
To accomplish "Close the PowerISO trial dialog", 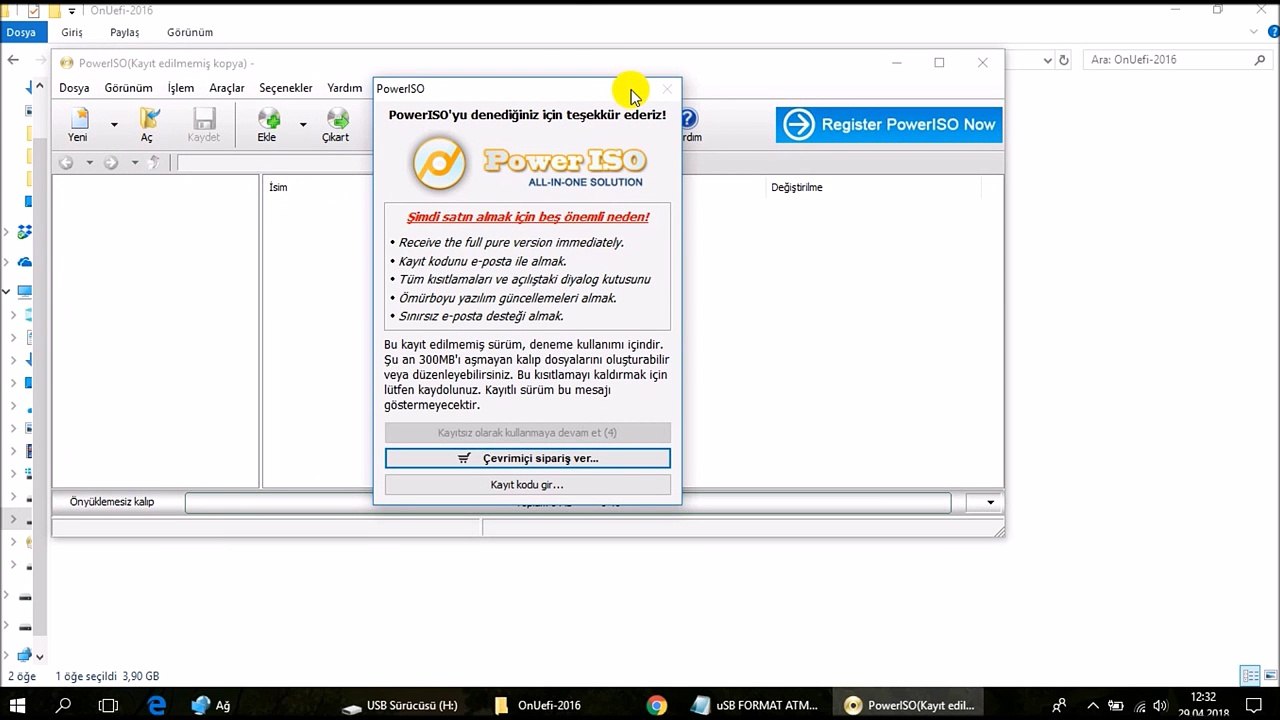I will tap(667, 89).
